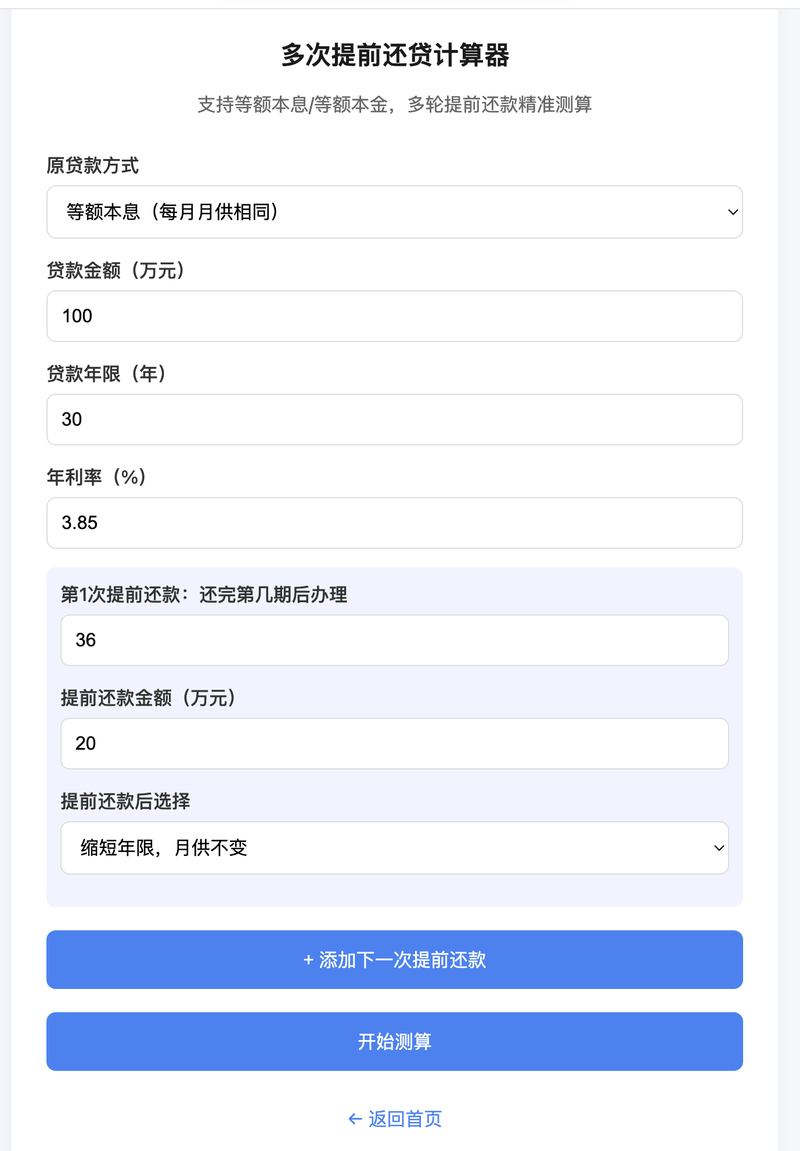This screenshot has height=1151, width=800.
Task: Click the 提前还款后选择 label
Action: (x=126, y=802)
